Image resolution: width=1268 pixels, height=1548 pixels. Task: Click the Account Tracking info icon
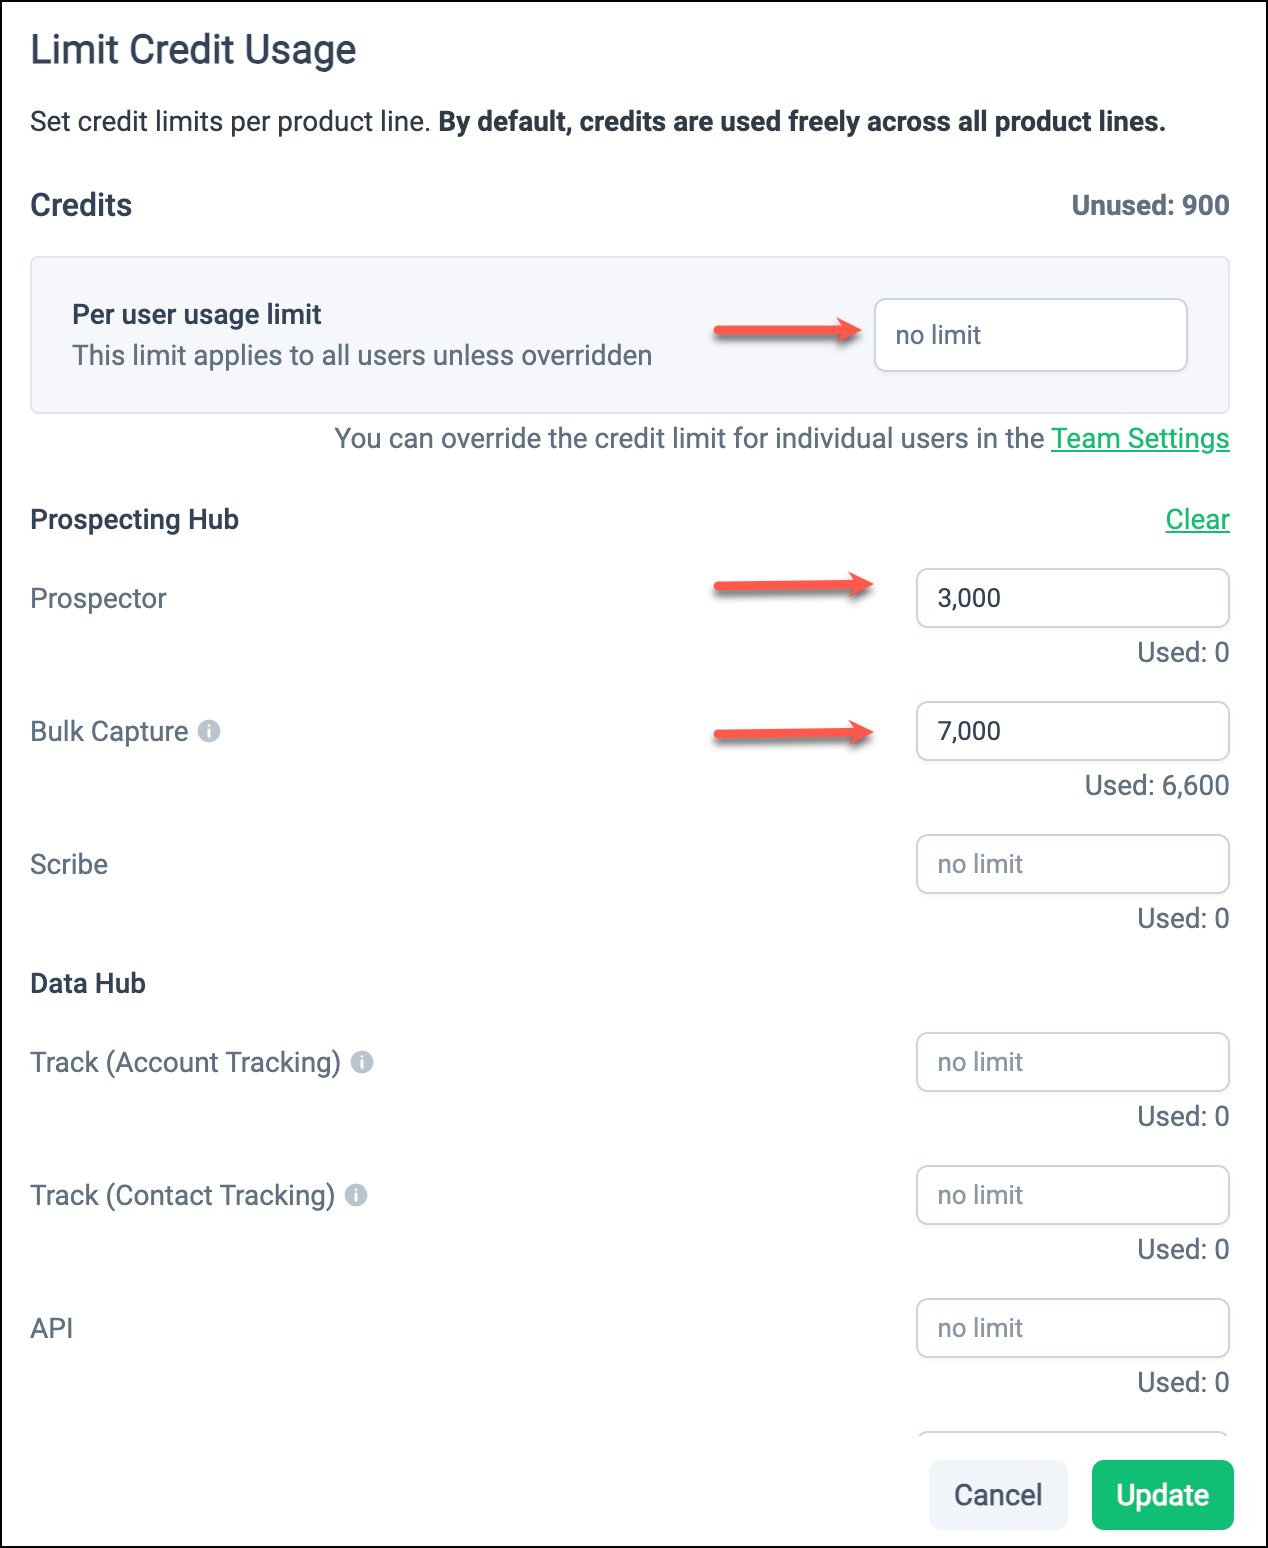362,1062
